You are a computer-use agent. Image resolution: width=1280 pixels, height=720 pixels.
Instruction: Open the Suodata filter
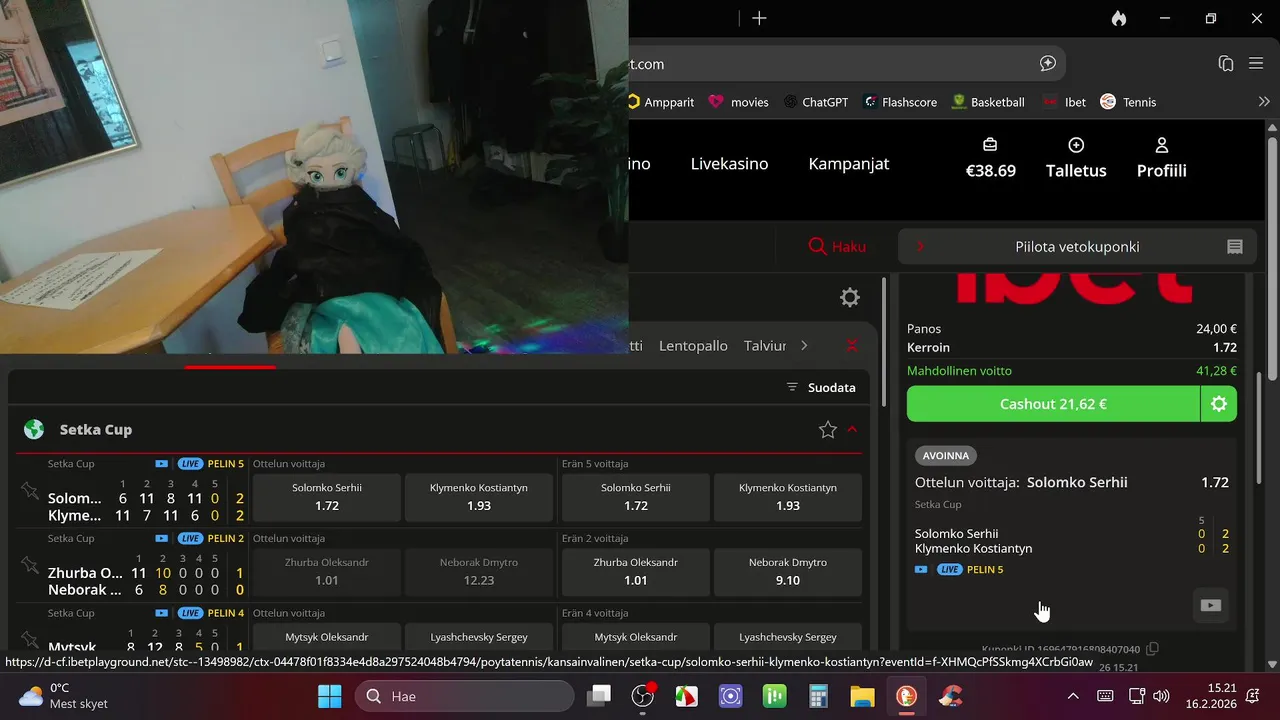(x=820, y=387)
